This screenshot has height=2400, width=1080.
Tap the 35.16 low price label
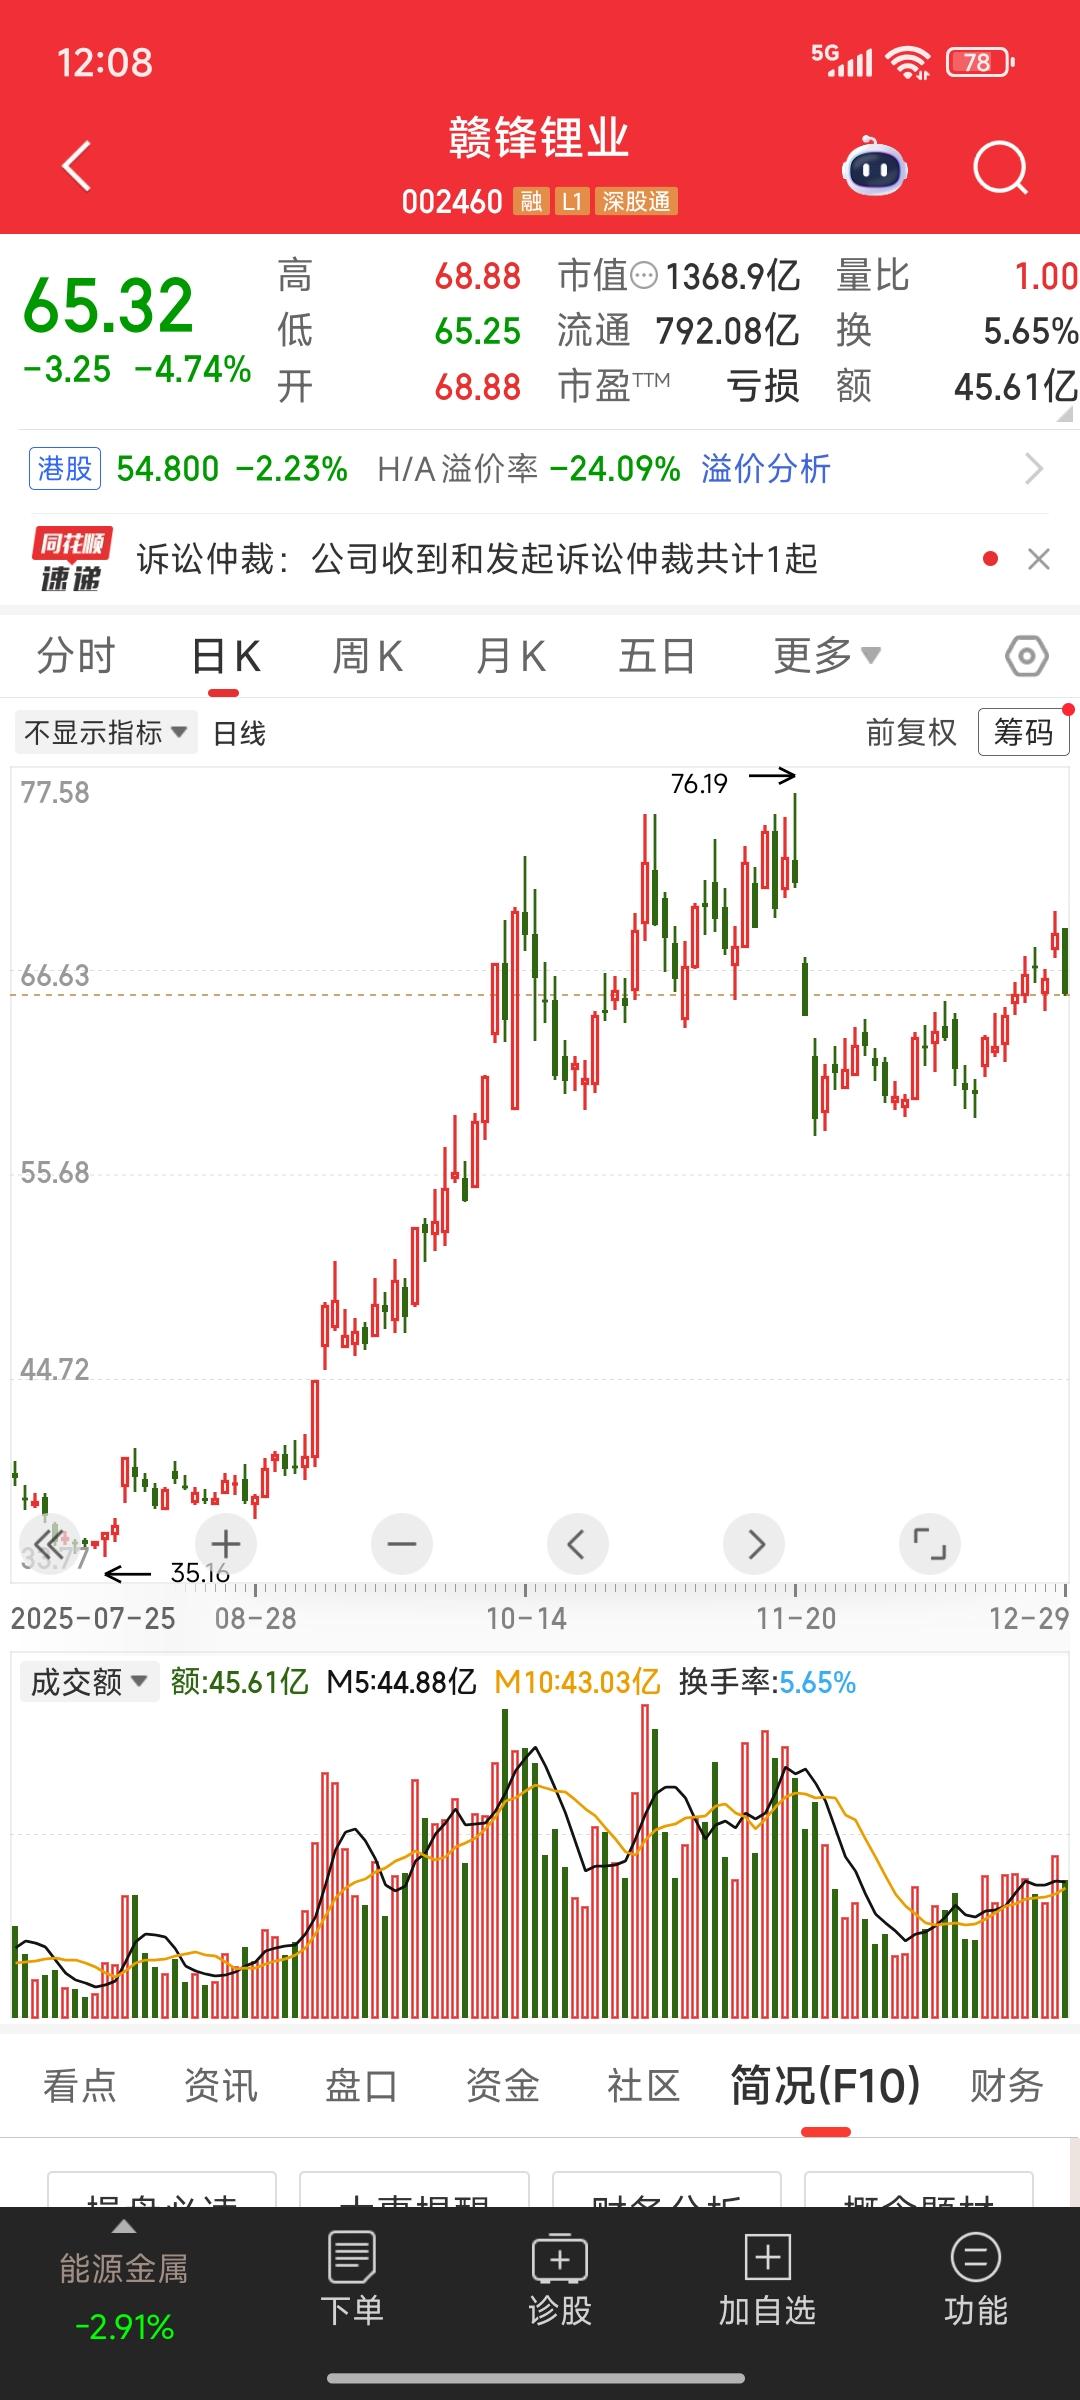point(200,1573)
